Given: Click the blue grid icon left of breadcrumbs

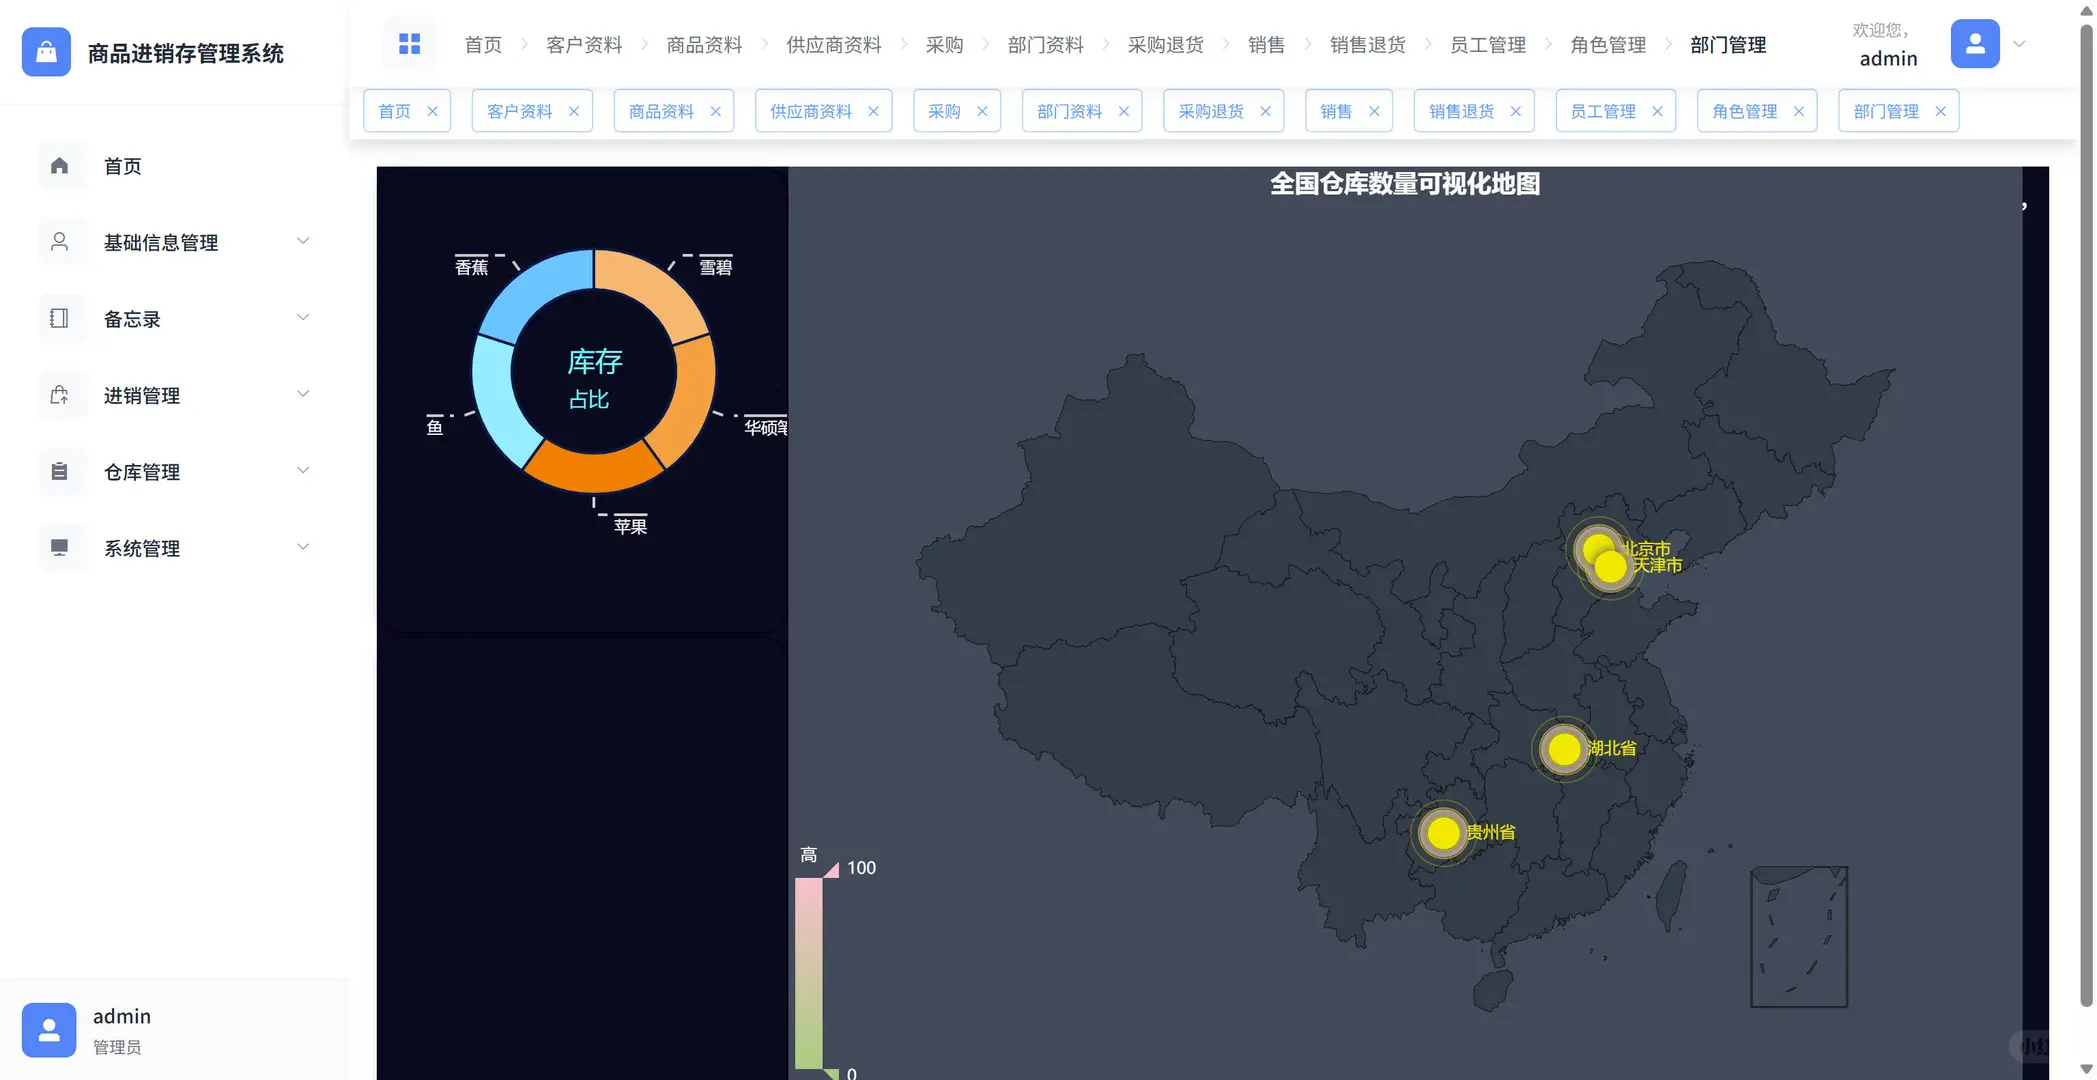Looking at the screenshot, I should pyautogui.click(x=409, y=44).
